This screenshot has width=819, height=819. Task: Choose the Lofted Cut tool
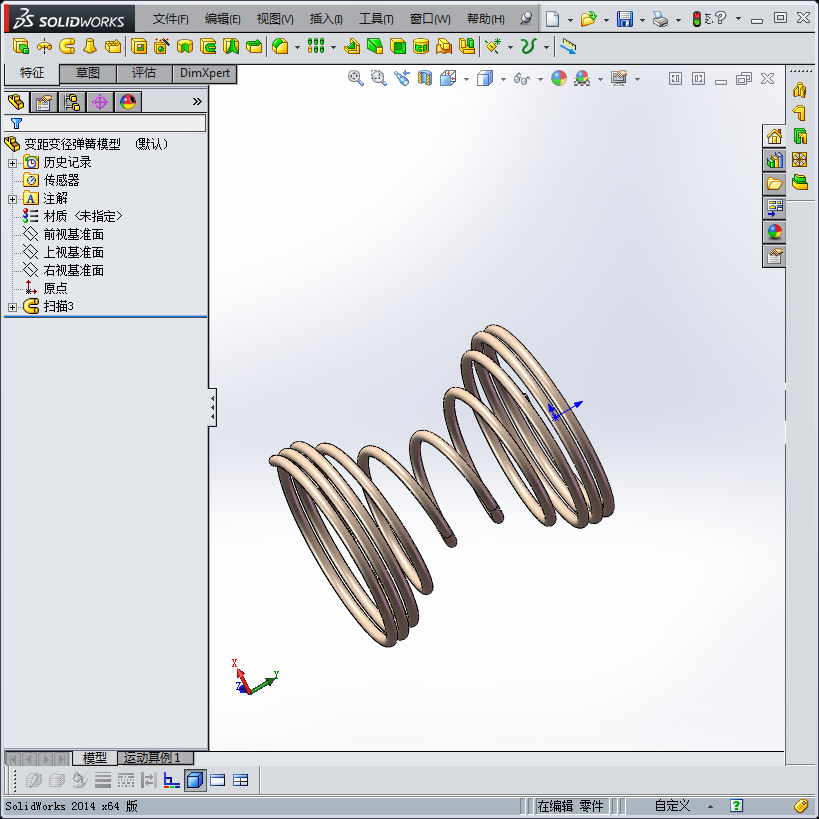point(231,46)
